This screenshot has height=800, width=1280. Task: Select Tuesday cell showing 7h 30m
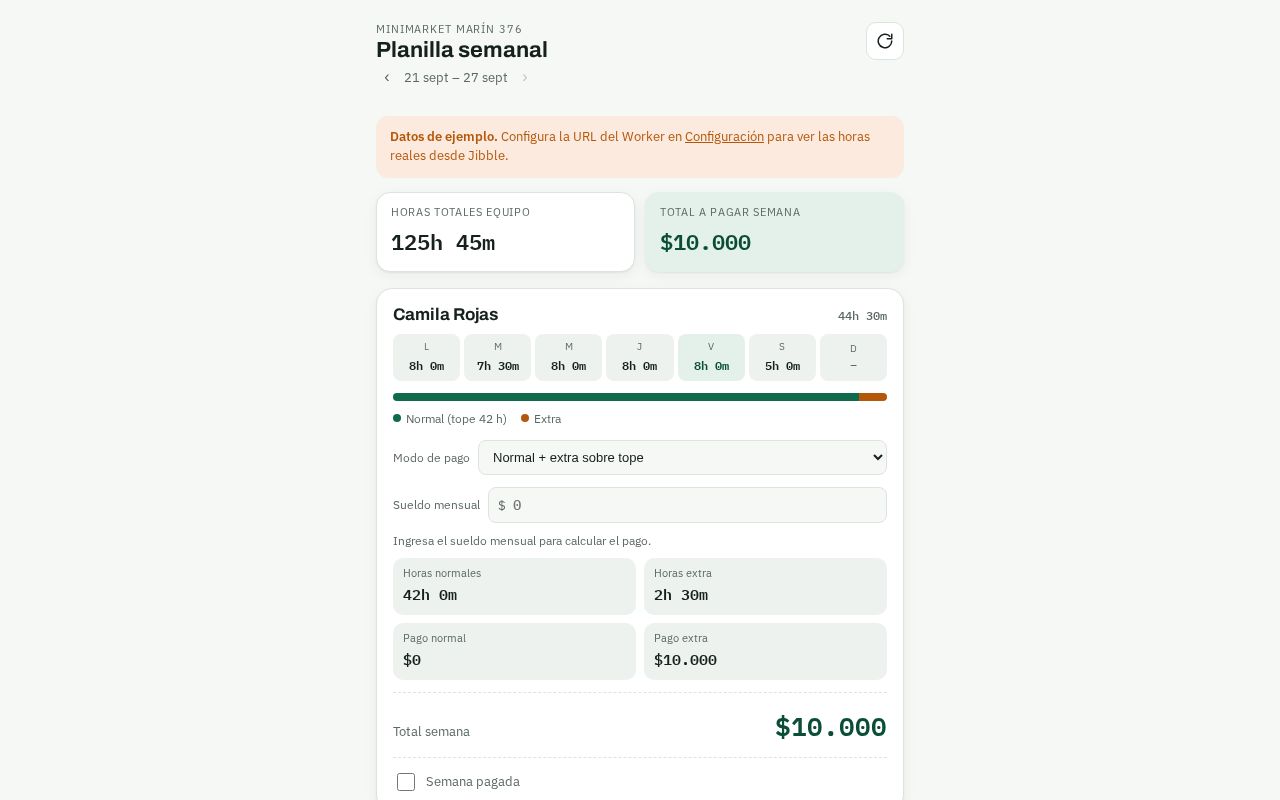pyautogui.click(x=498, y=357)
